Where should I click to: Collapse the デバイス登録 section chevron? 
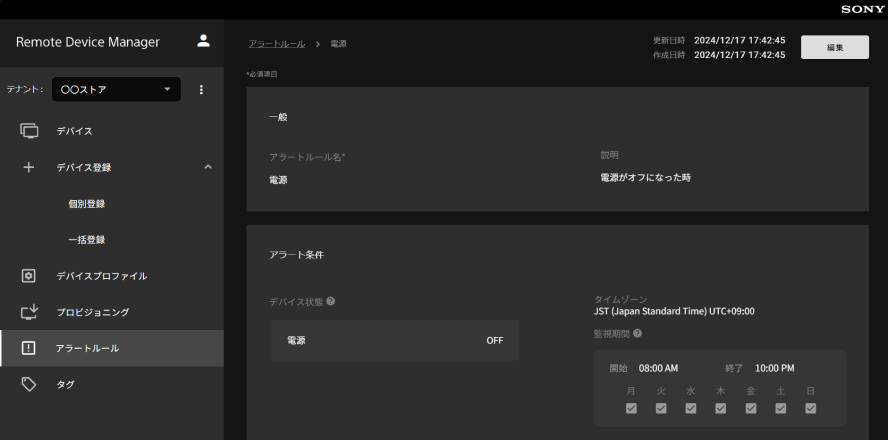(207, 167)
